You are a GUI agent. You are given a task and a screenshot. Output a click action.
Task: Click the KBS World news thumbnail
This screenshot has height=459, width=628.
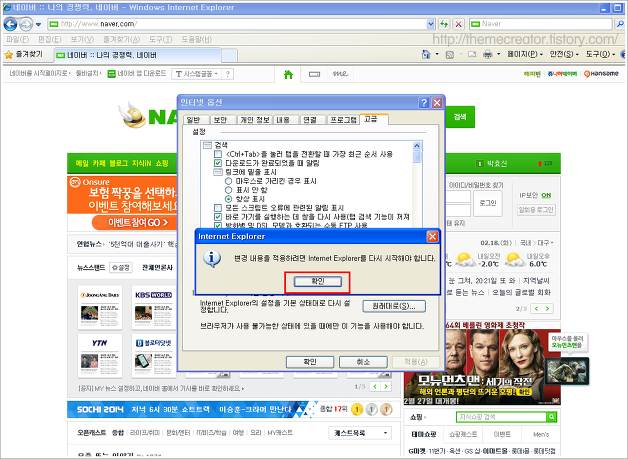pyautogui.click(x=153, y=307)
